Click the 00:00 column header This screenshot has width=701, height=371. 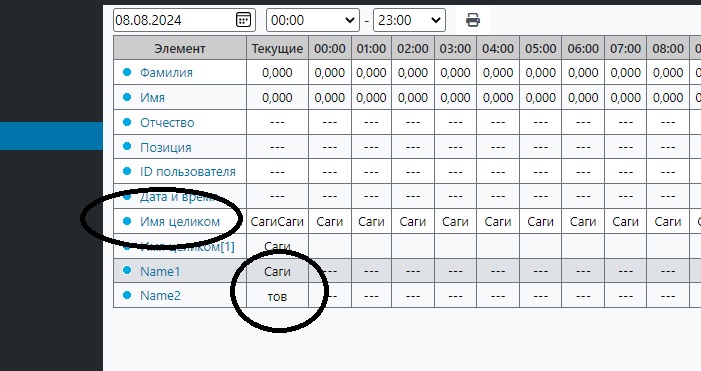point(330,48)
